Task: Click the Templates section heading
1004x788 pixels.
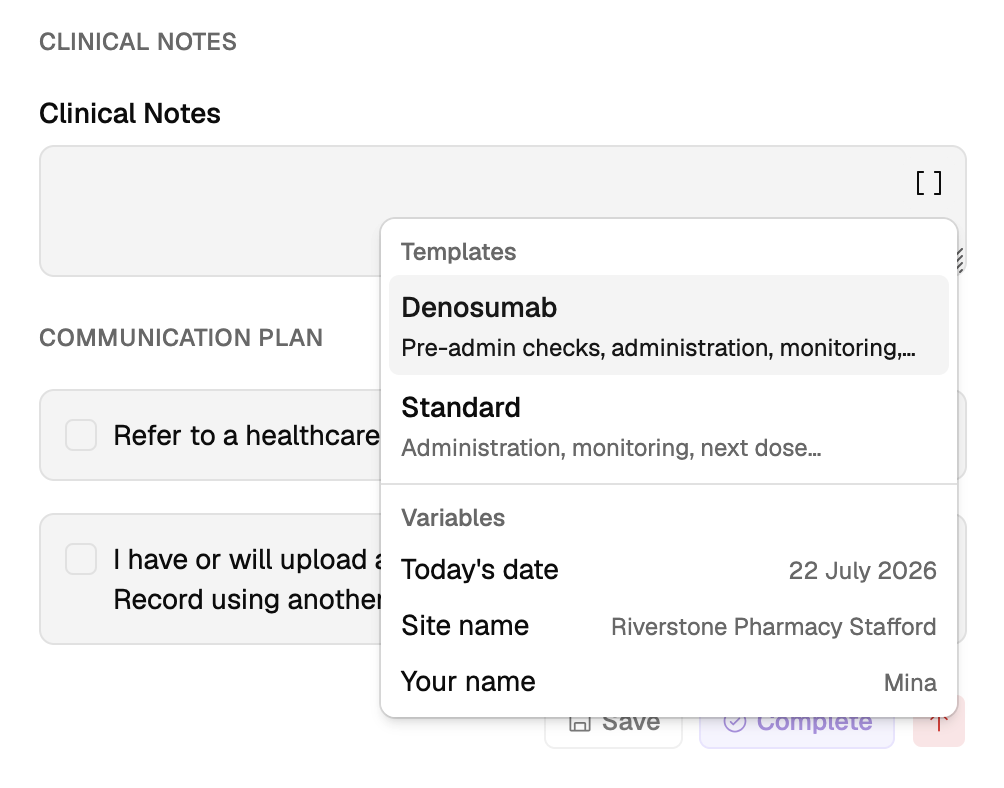Action: click(x=458, y=252)
